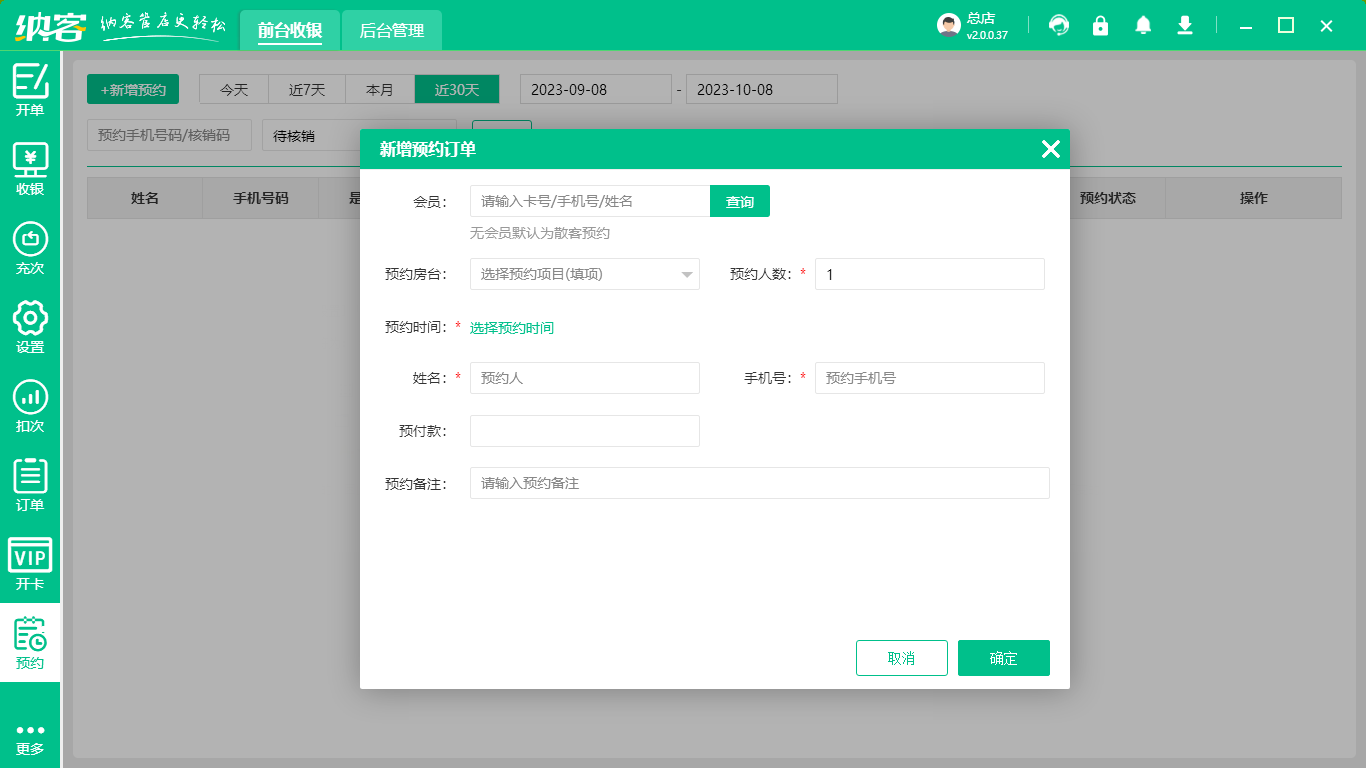Click the 更多 (more) sidebar icon

coord(30,730)
